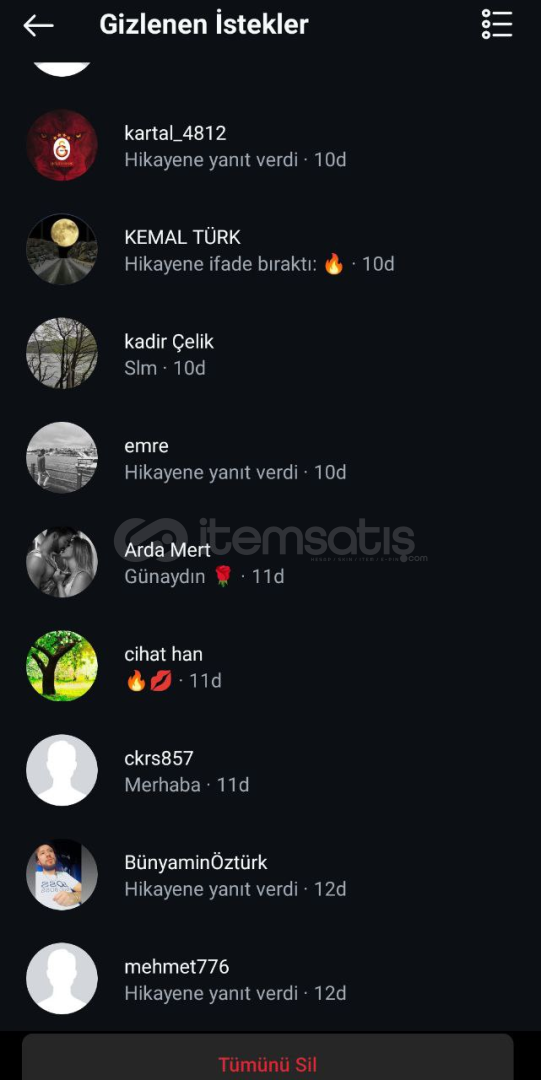Tap ckrs857 default silhouette avatar
541x1080 pixels.
click(62, 770)
